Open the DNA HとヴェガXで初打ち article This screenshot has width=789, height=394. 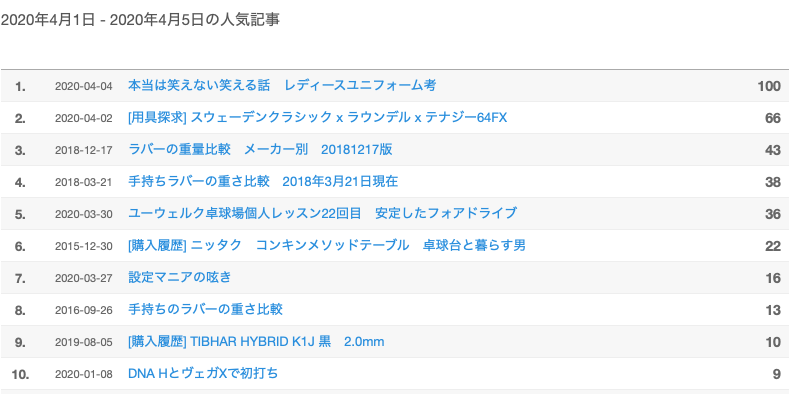click(x=203, y=374)
